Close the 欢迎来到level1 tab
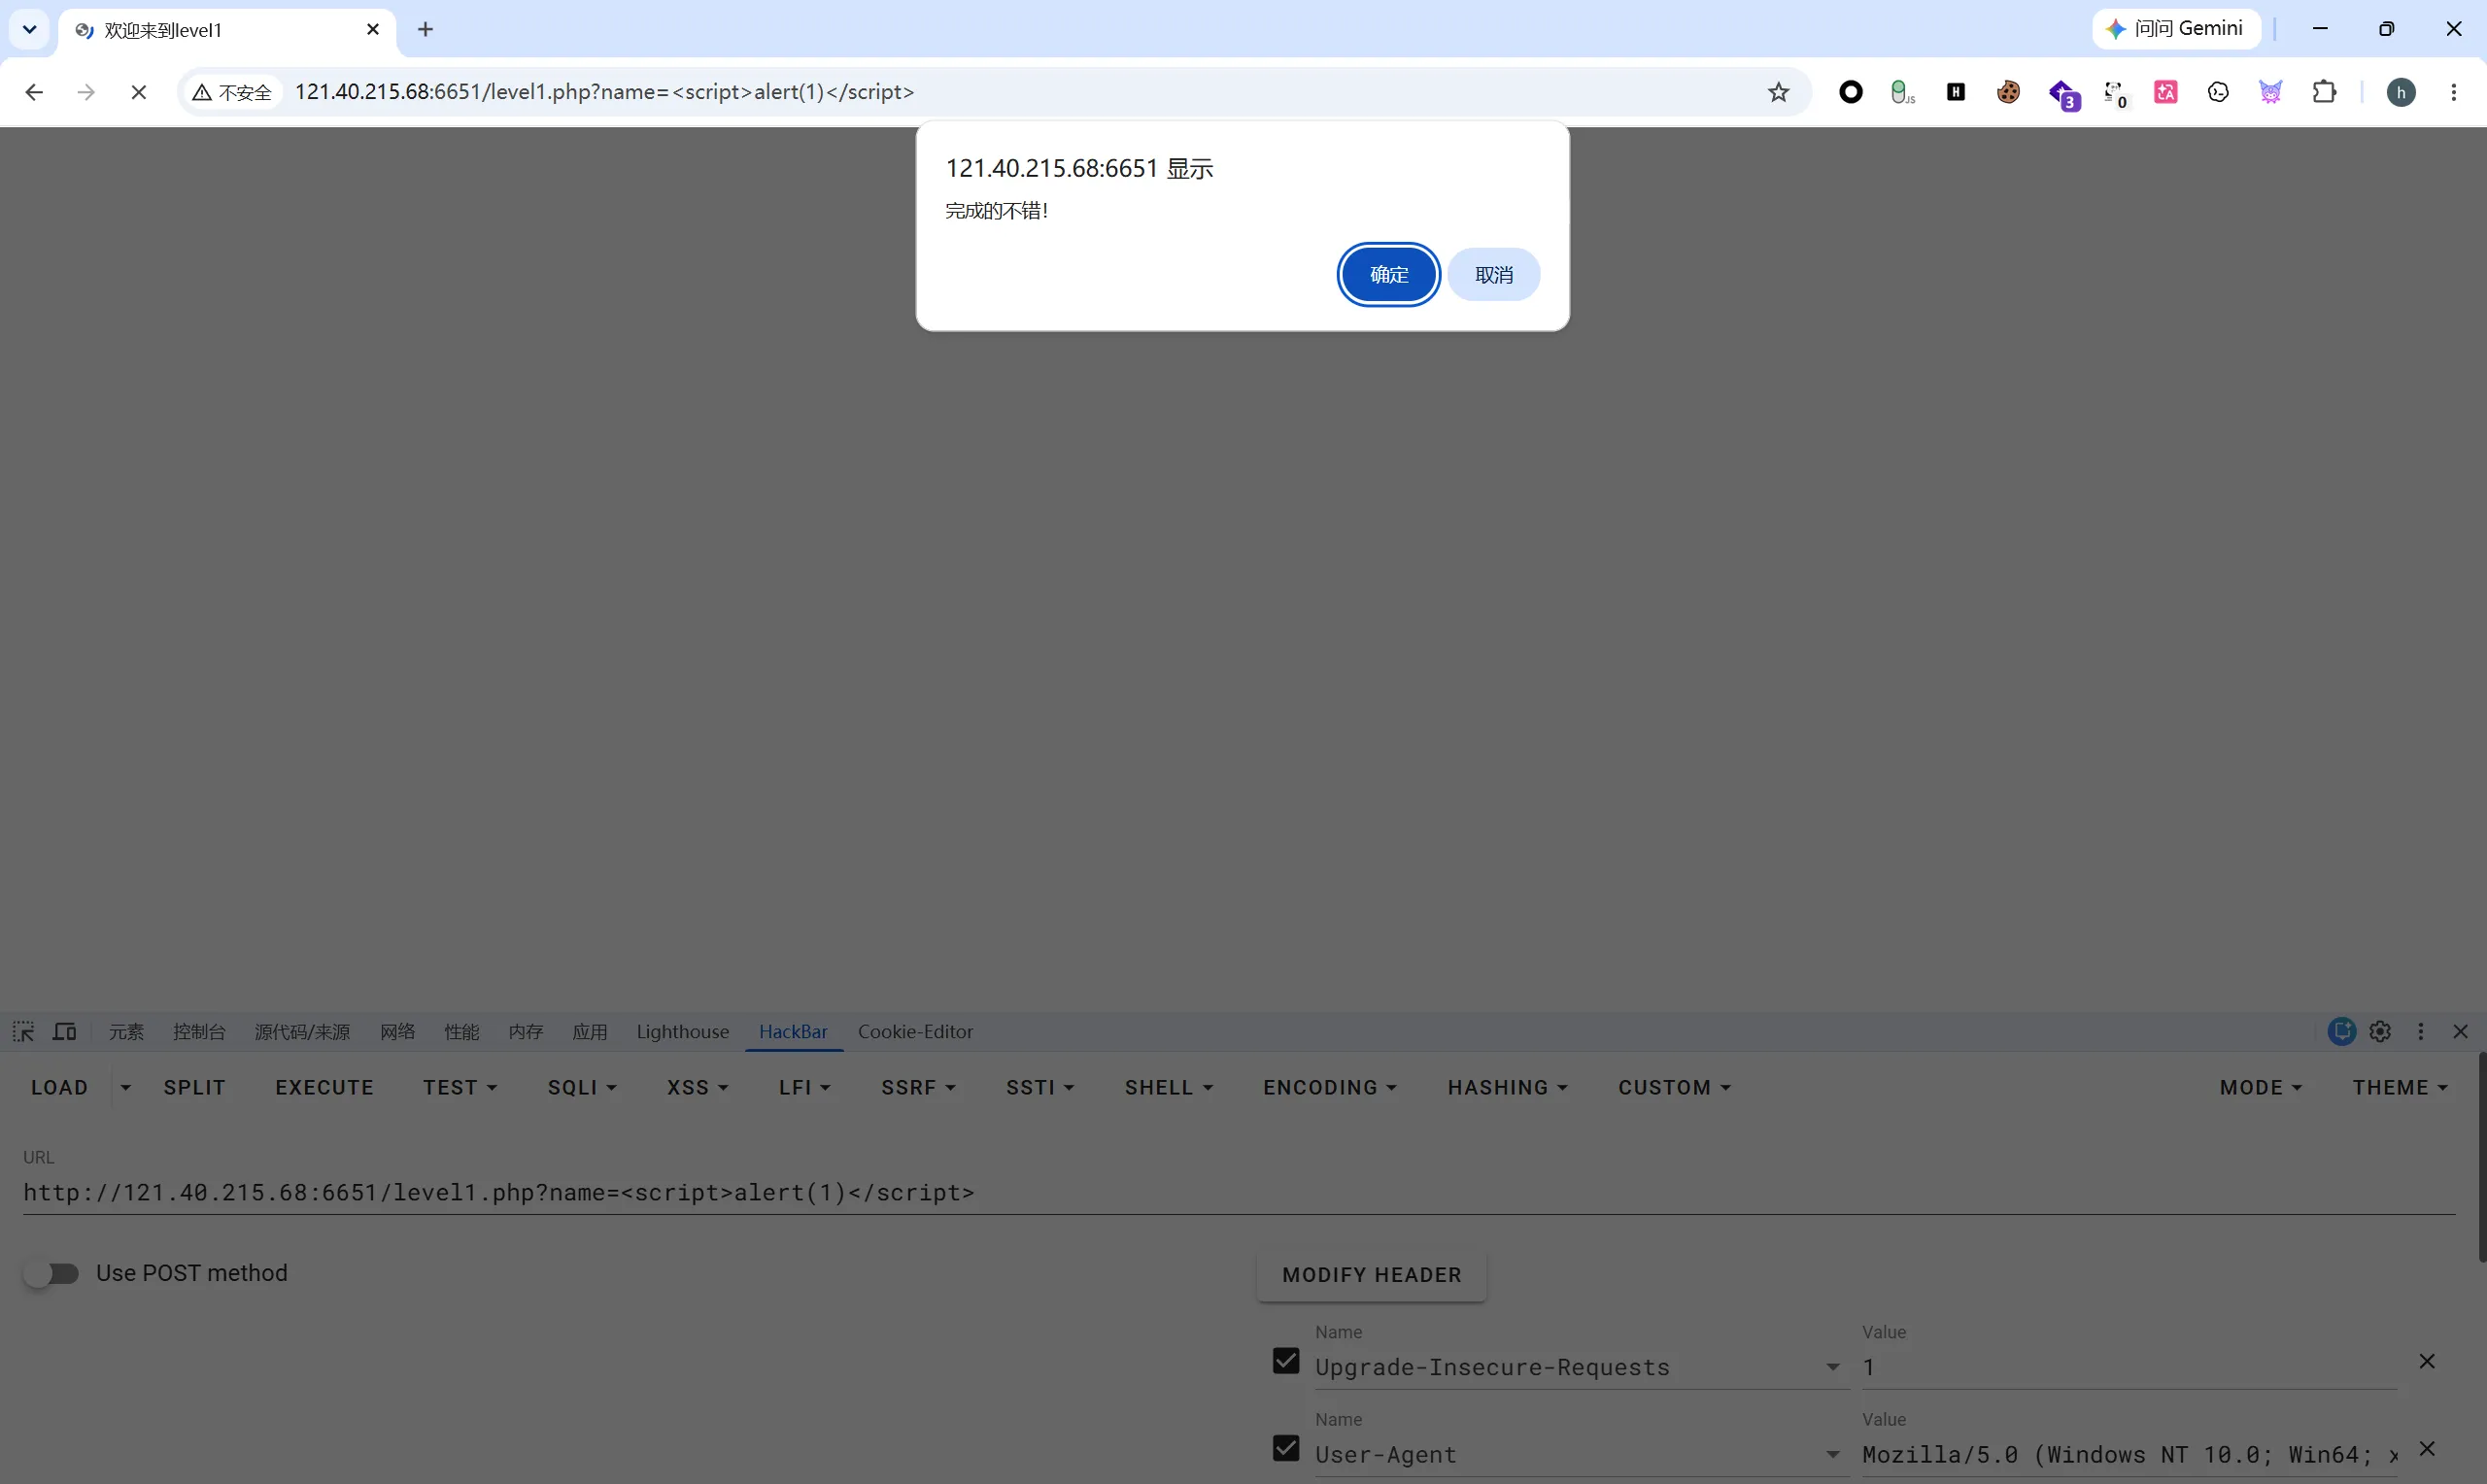The image size is (2487, 1484). coord(373,29)
